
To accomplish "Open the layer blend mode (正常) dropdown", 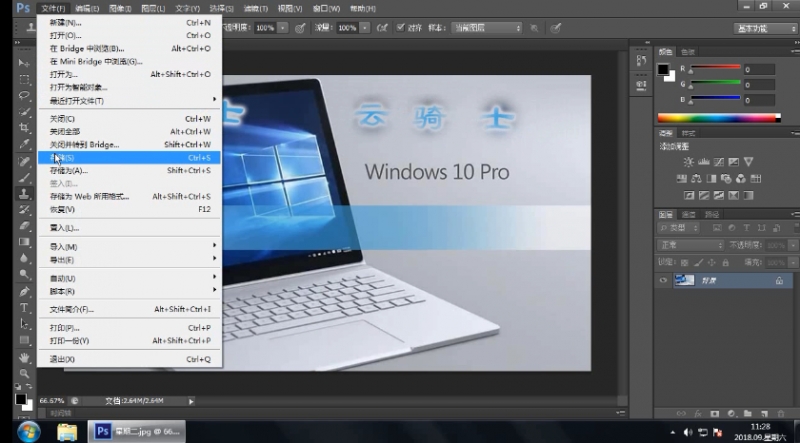I will [x=690, y=245].
